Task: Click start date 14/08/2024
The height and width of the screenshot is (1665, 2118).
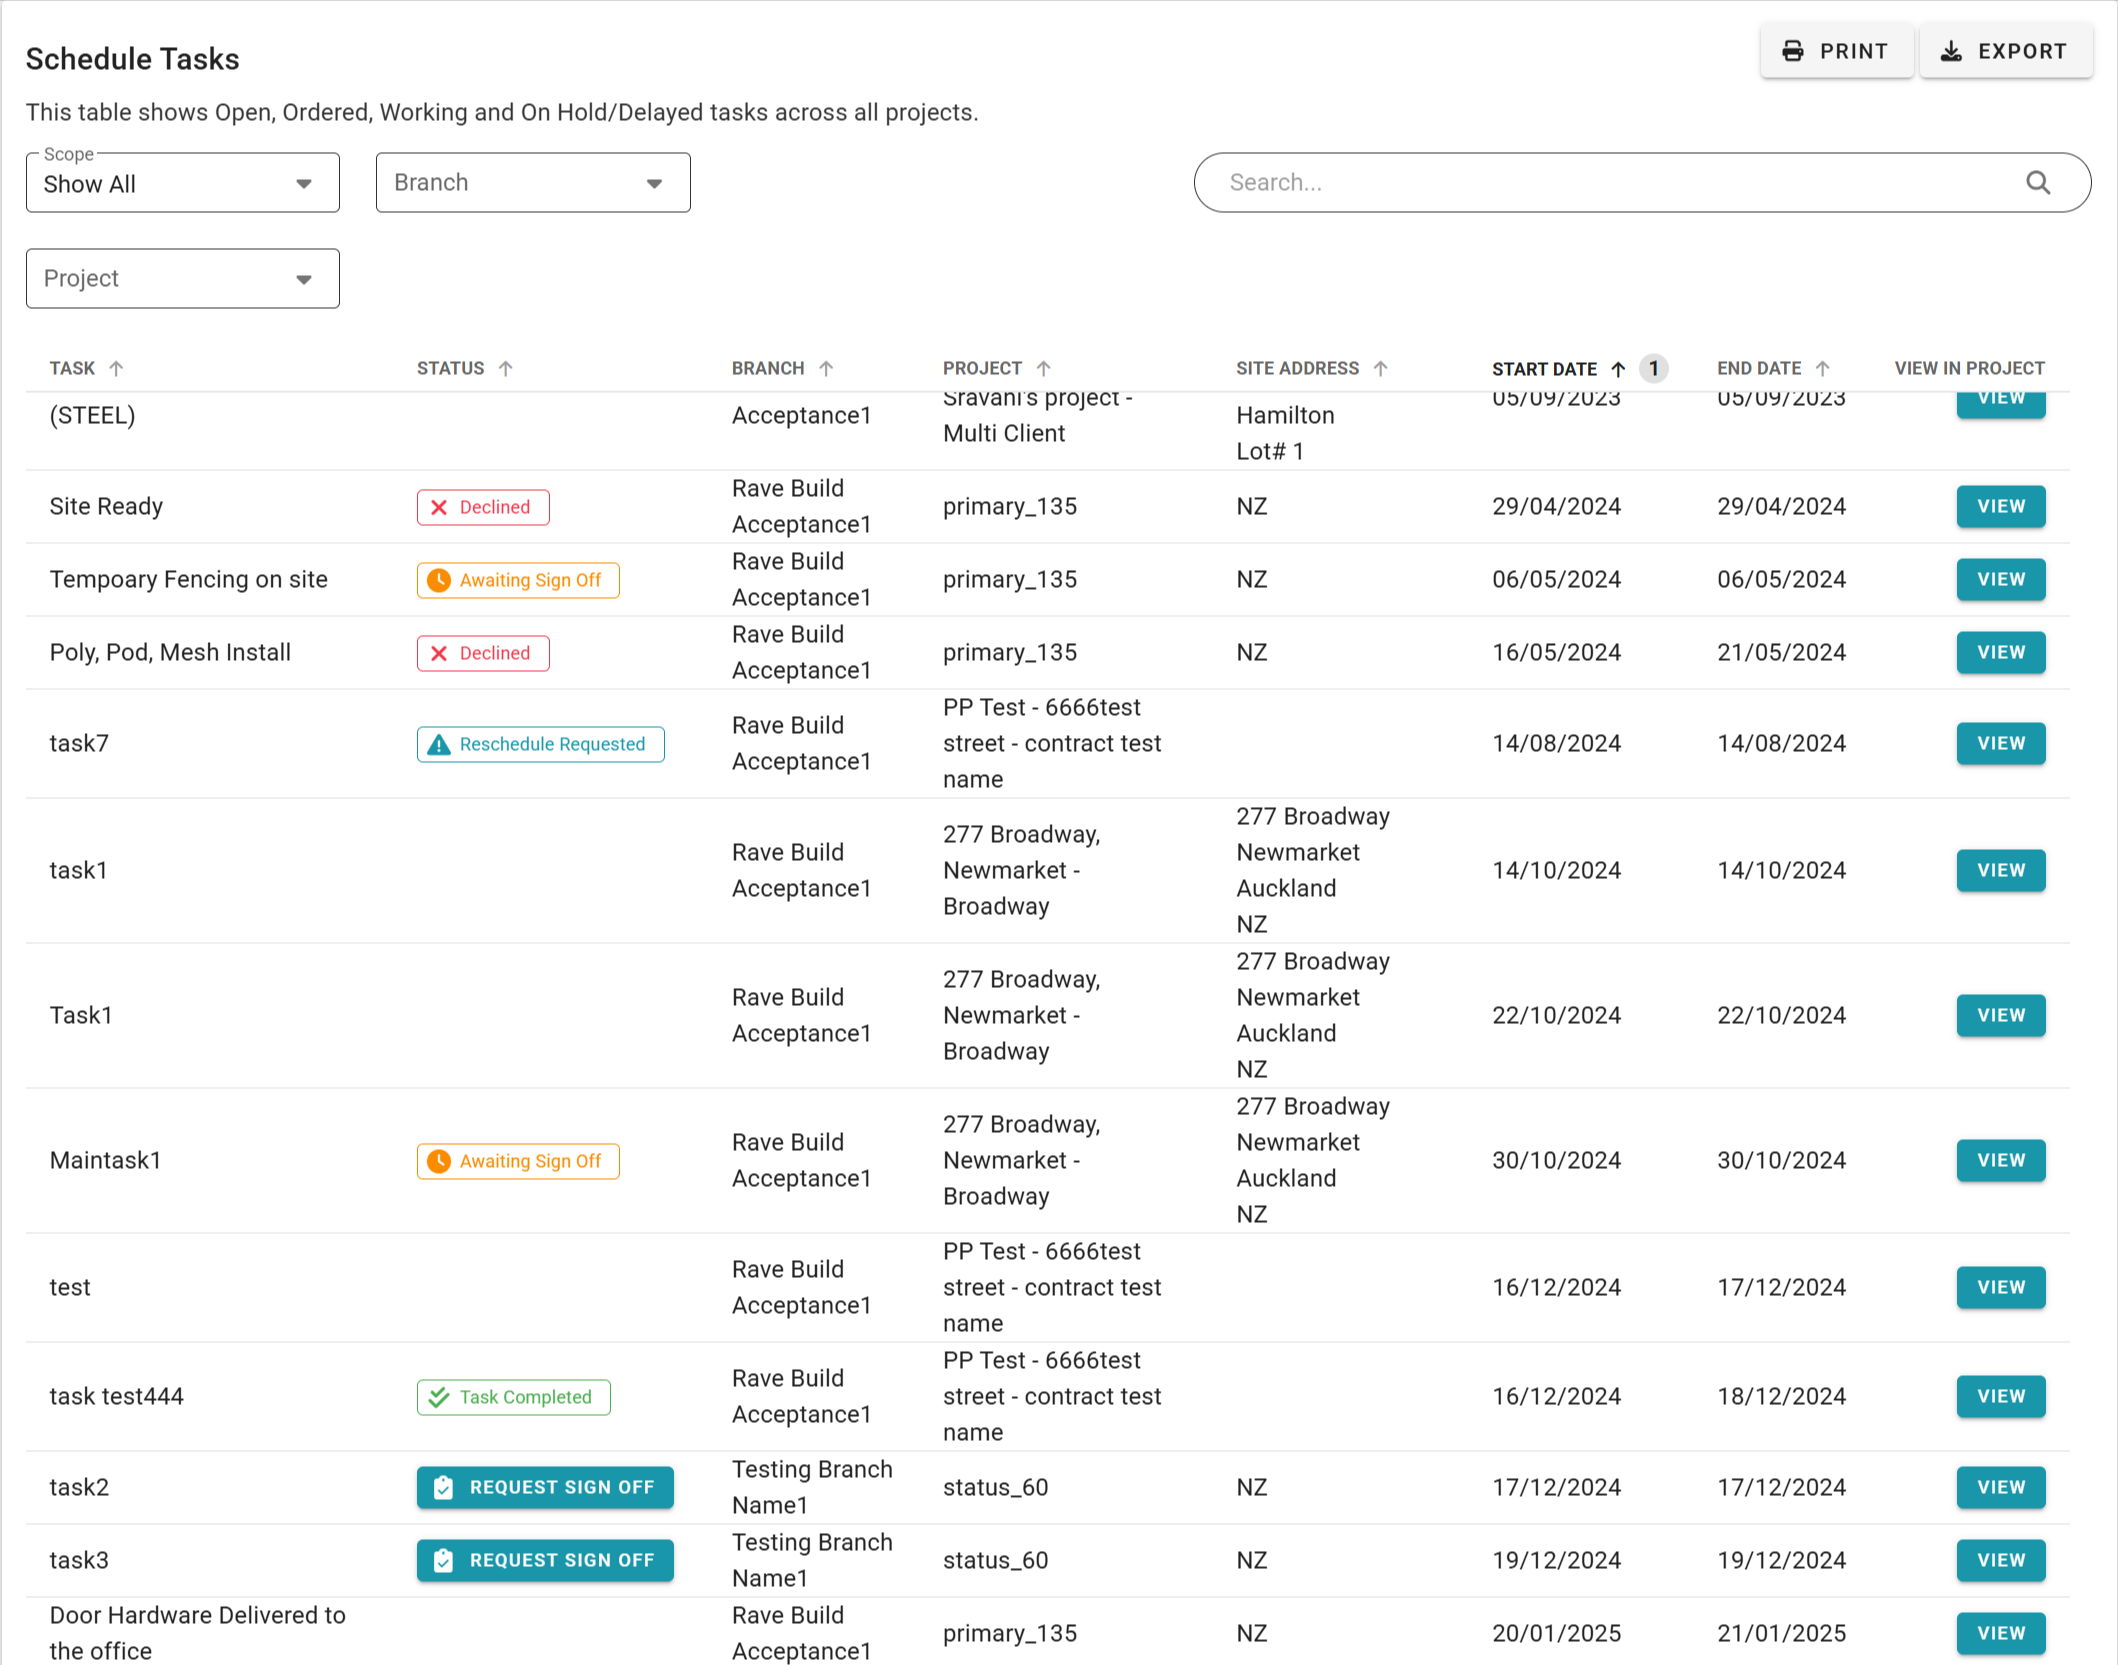Action: tap(1556, 743)
